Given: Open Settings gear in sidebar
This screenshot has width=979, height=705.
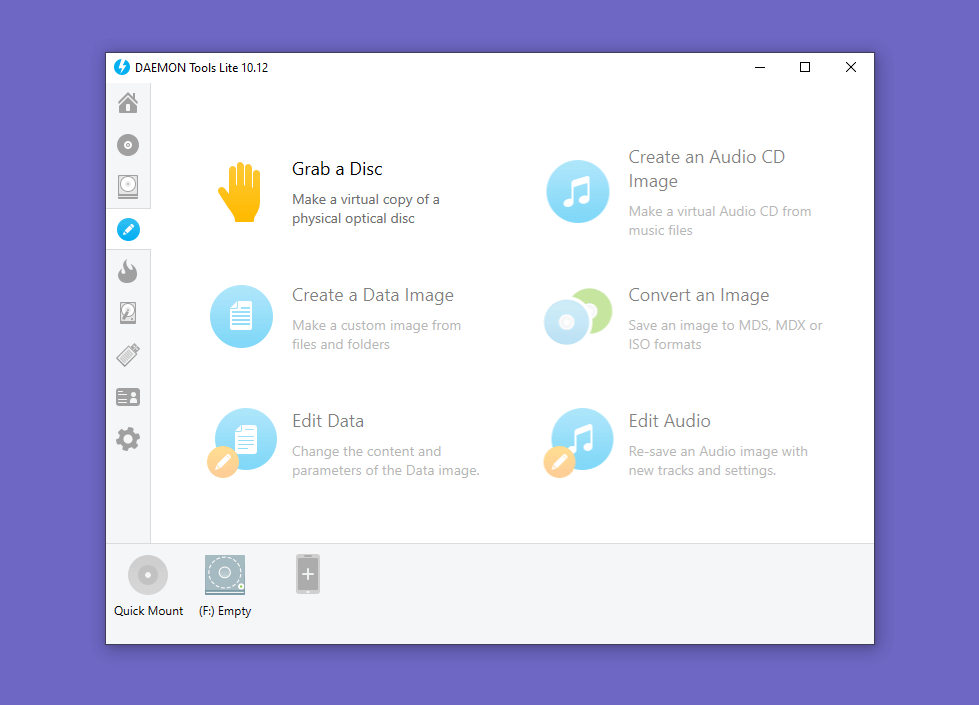Looking at the screenshot, I should point(128,439).
